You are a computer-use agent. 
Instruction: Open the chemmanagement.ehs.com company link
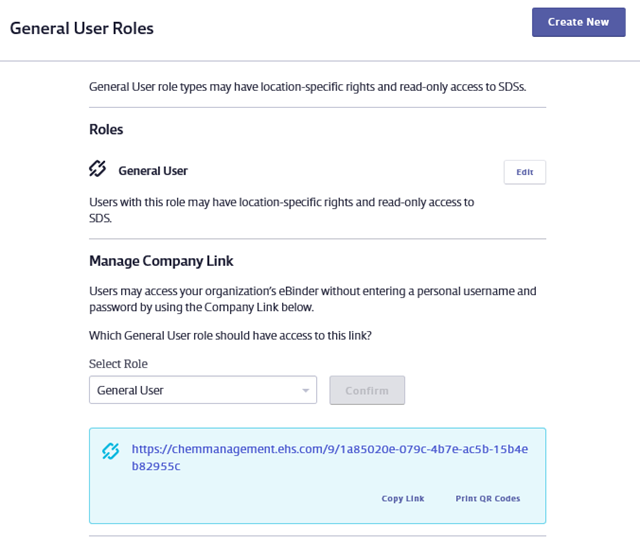329,457
